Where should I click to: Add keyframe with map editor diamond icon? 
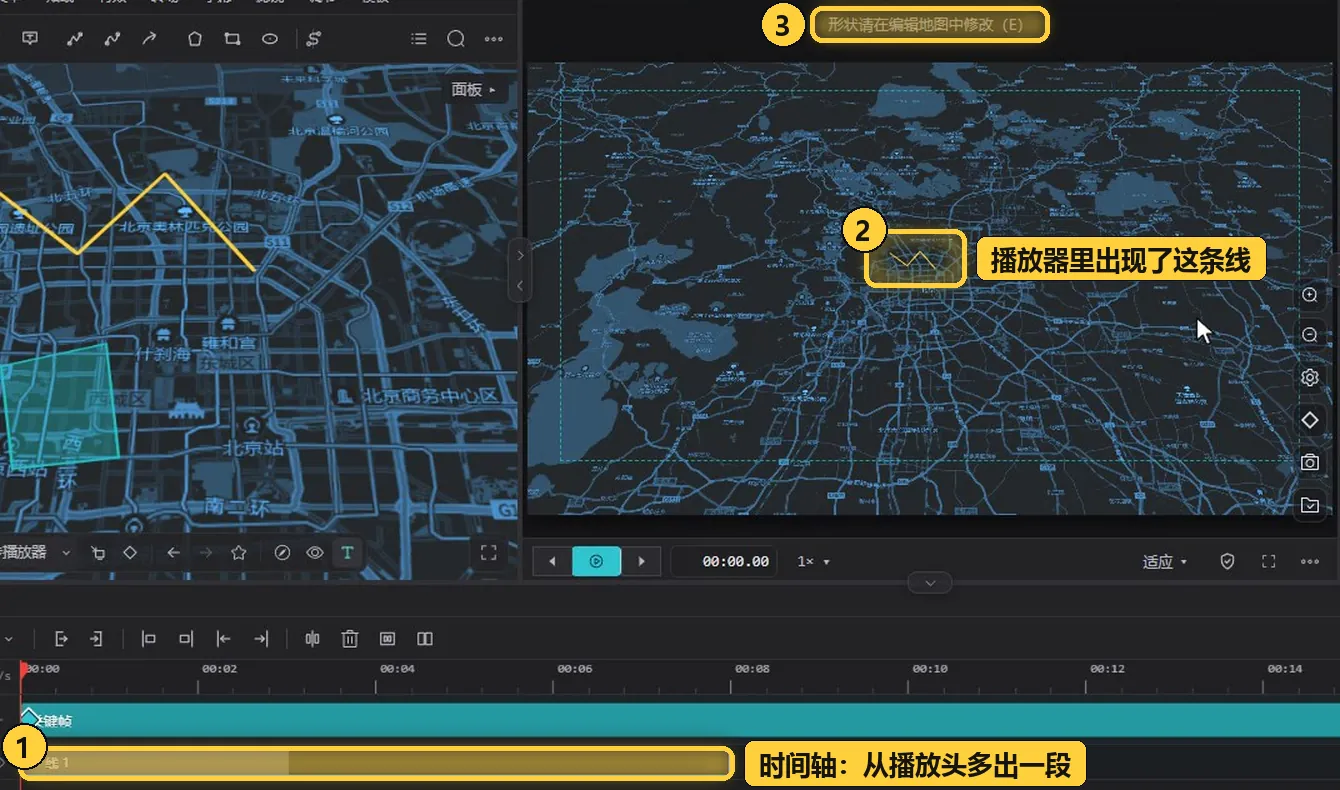(x=130, y=553)
